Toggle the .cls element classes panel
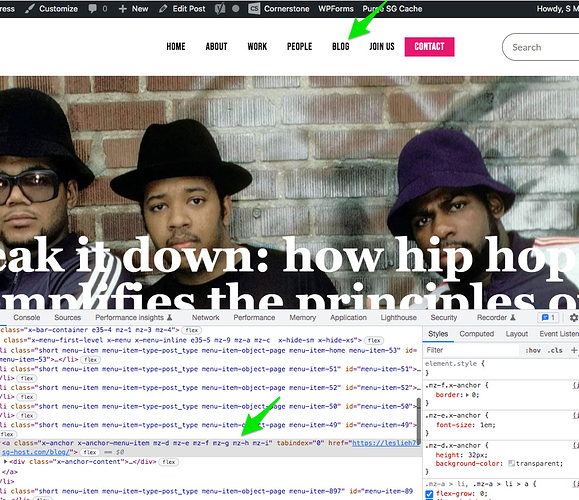579x500 pixels. coord(555,350)
